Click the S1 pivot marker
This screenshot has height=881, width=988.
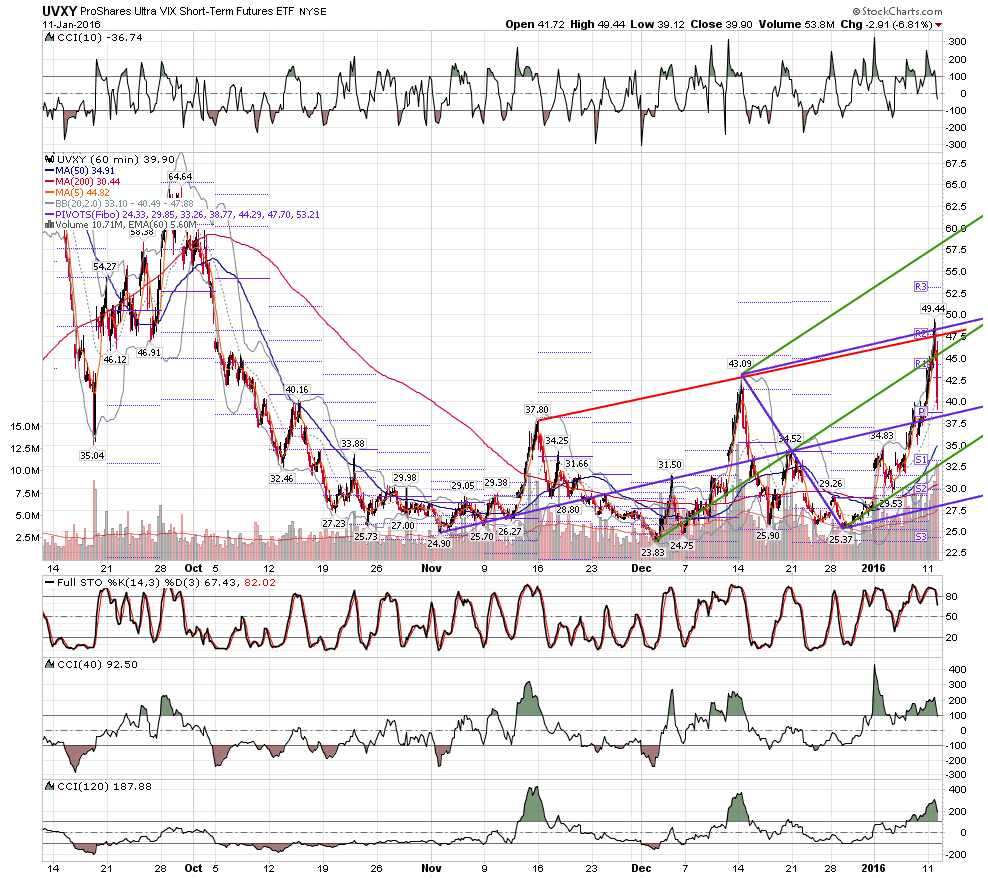tap(921, 459)
